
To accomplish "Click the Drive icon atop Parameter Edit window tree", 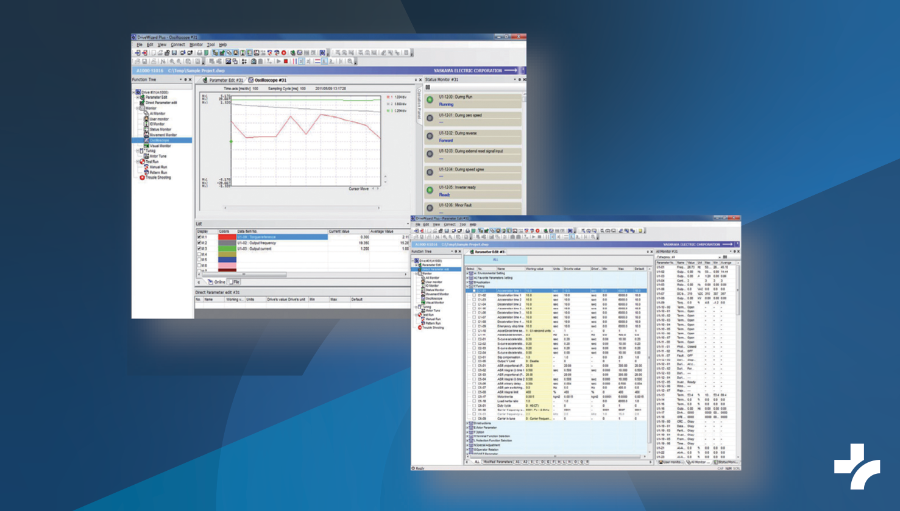I will (417, 261).
